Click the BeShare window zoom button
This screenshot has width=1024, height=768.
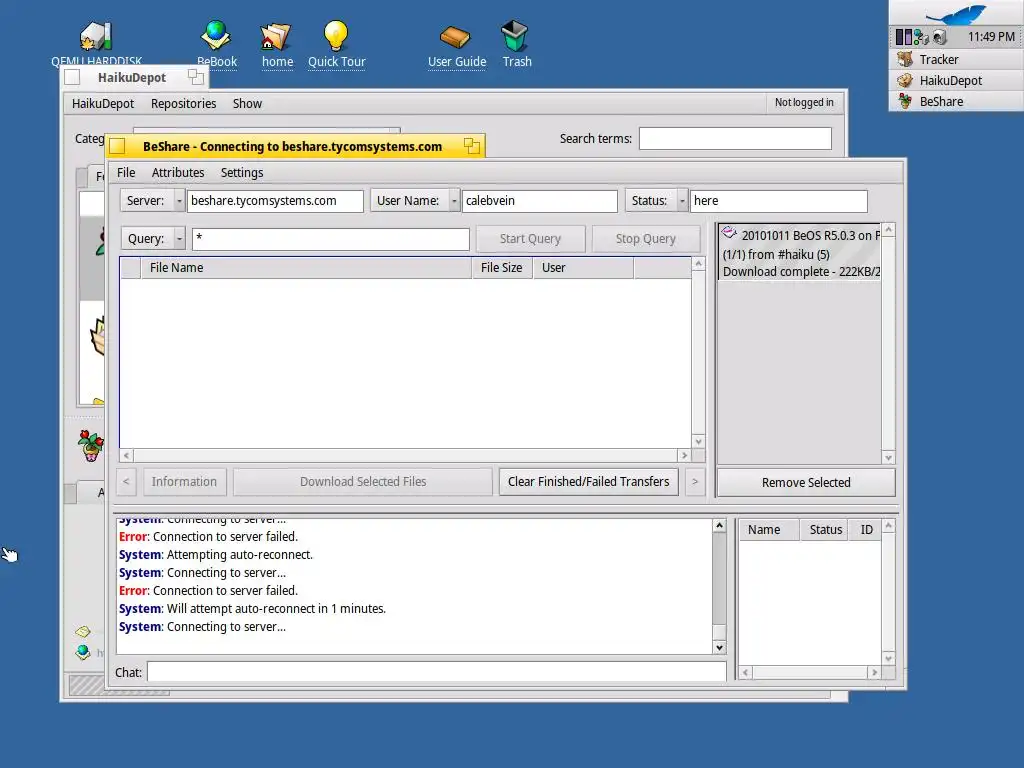click(x=472, y=146)
